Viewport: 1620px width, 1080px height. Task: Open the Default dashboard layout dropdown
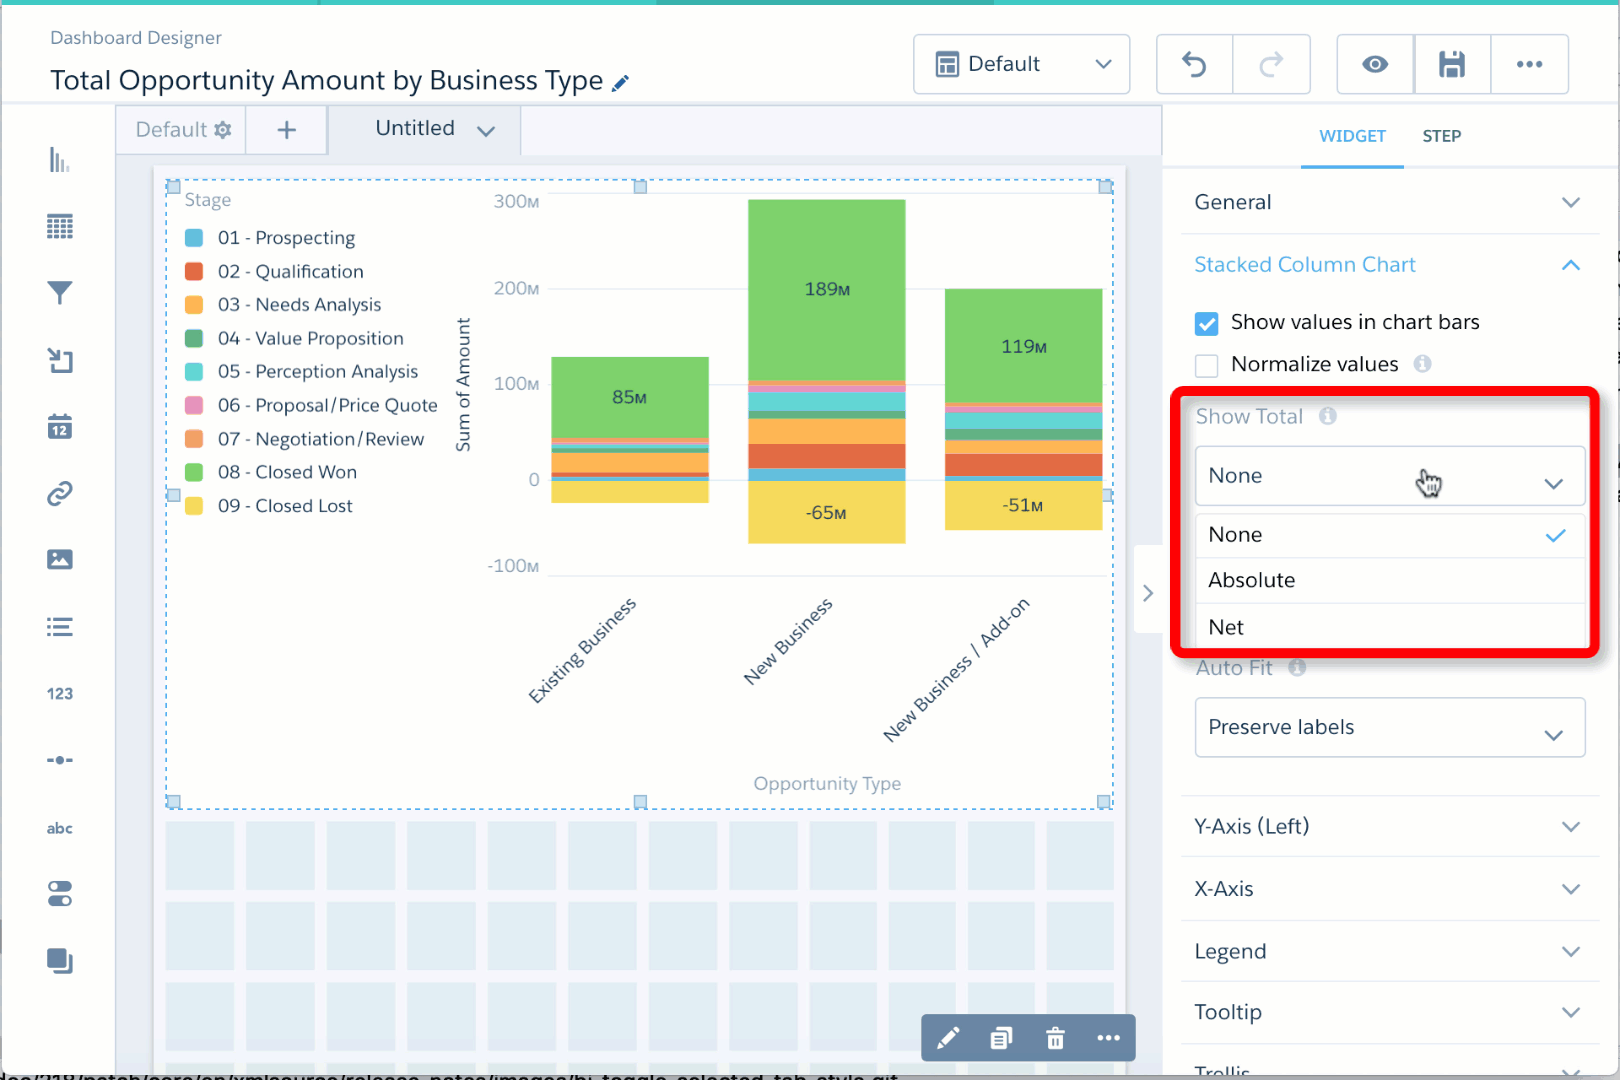point(1021,64)
